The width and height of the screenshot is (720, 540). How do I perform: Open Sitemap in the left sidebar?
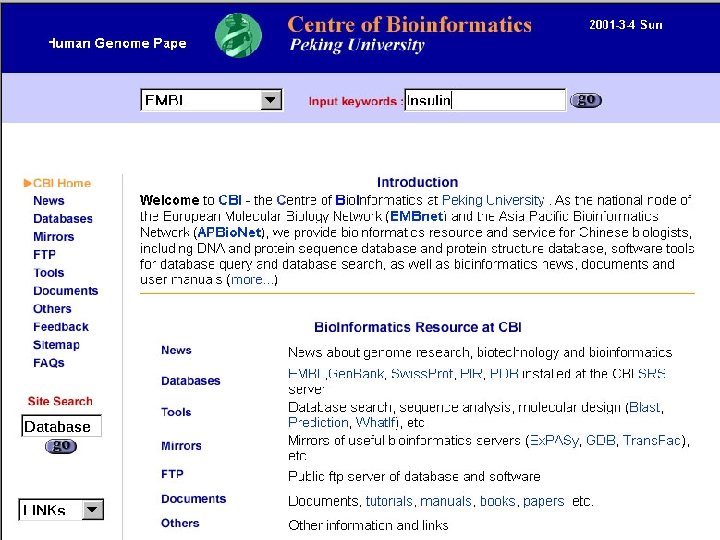[x=56, y=345]
